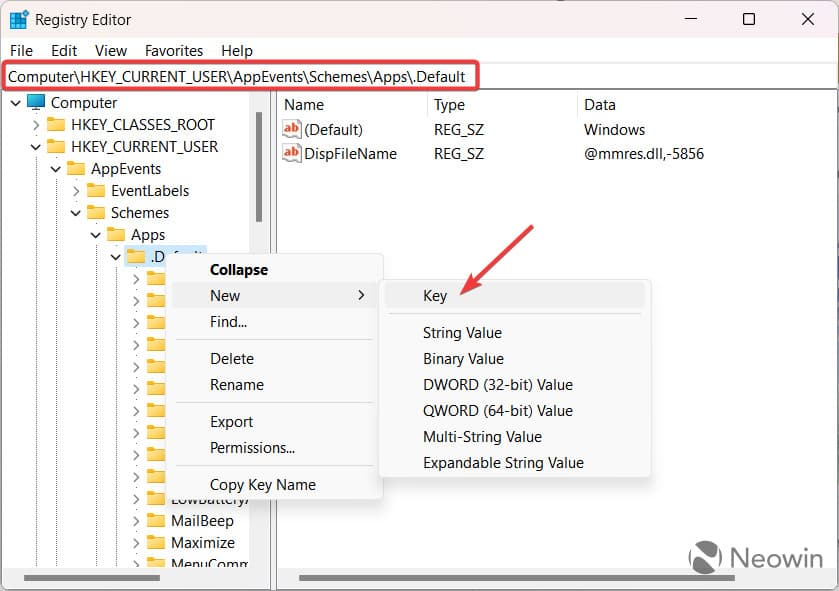The width and height of the screenshot is (839, 591).
Task: Click Permissions... in the context menu
Action: click(x=252, y=448)
